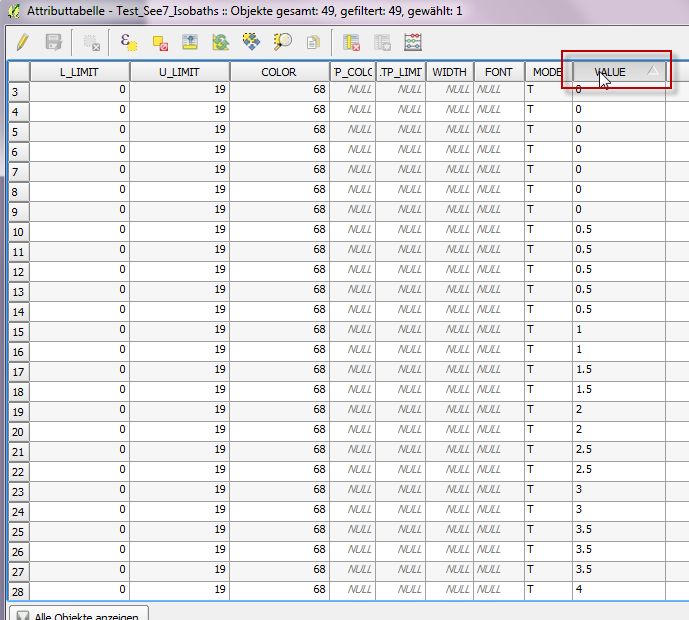
Task: Click the invert selection icon
Action: tap(221, 42)
